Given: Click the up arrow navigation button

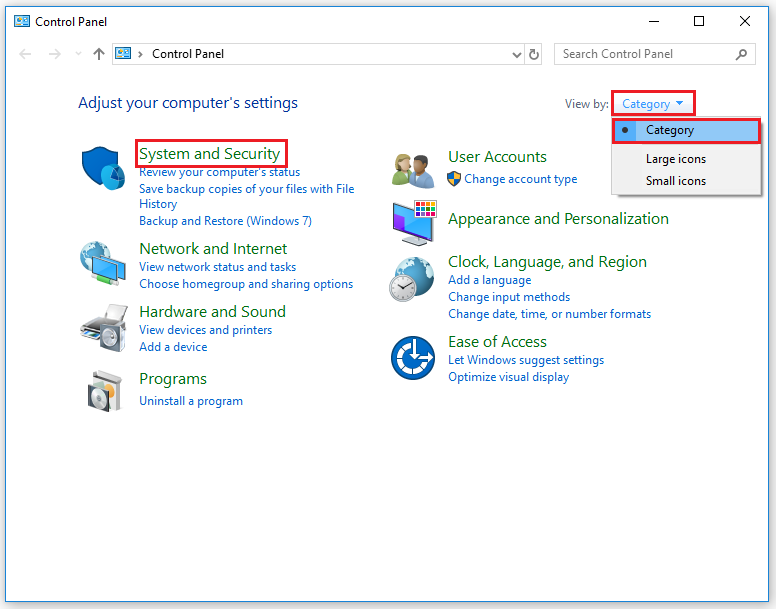Looking at the screenshot, I should coord(98,54).
